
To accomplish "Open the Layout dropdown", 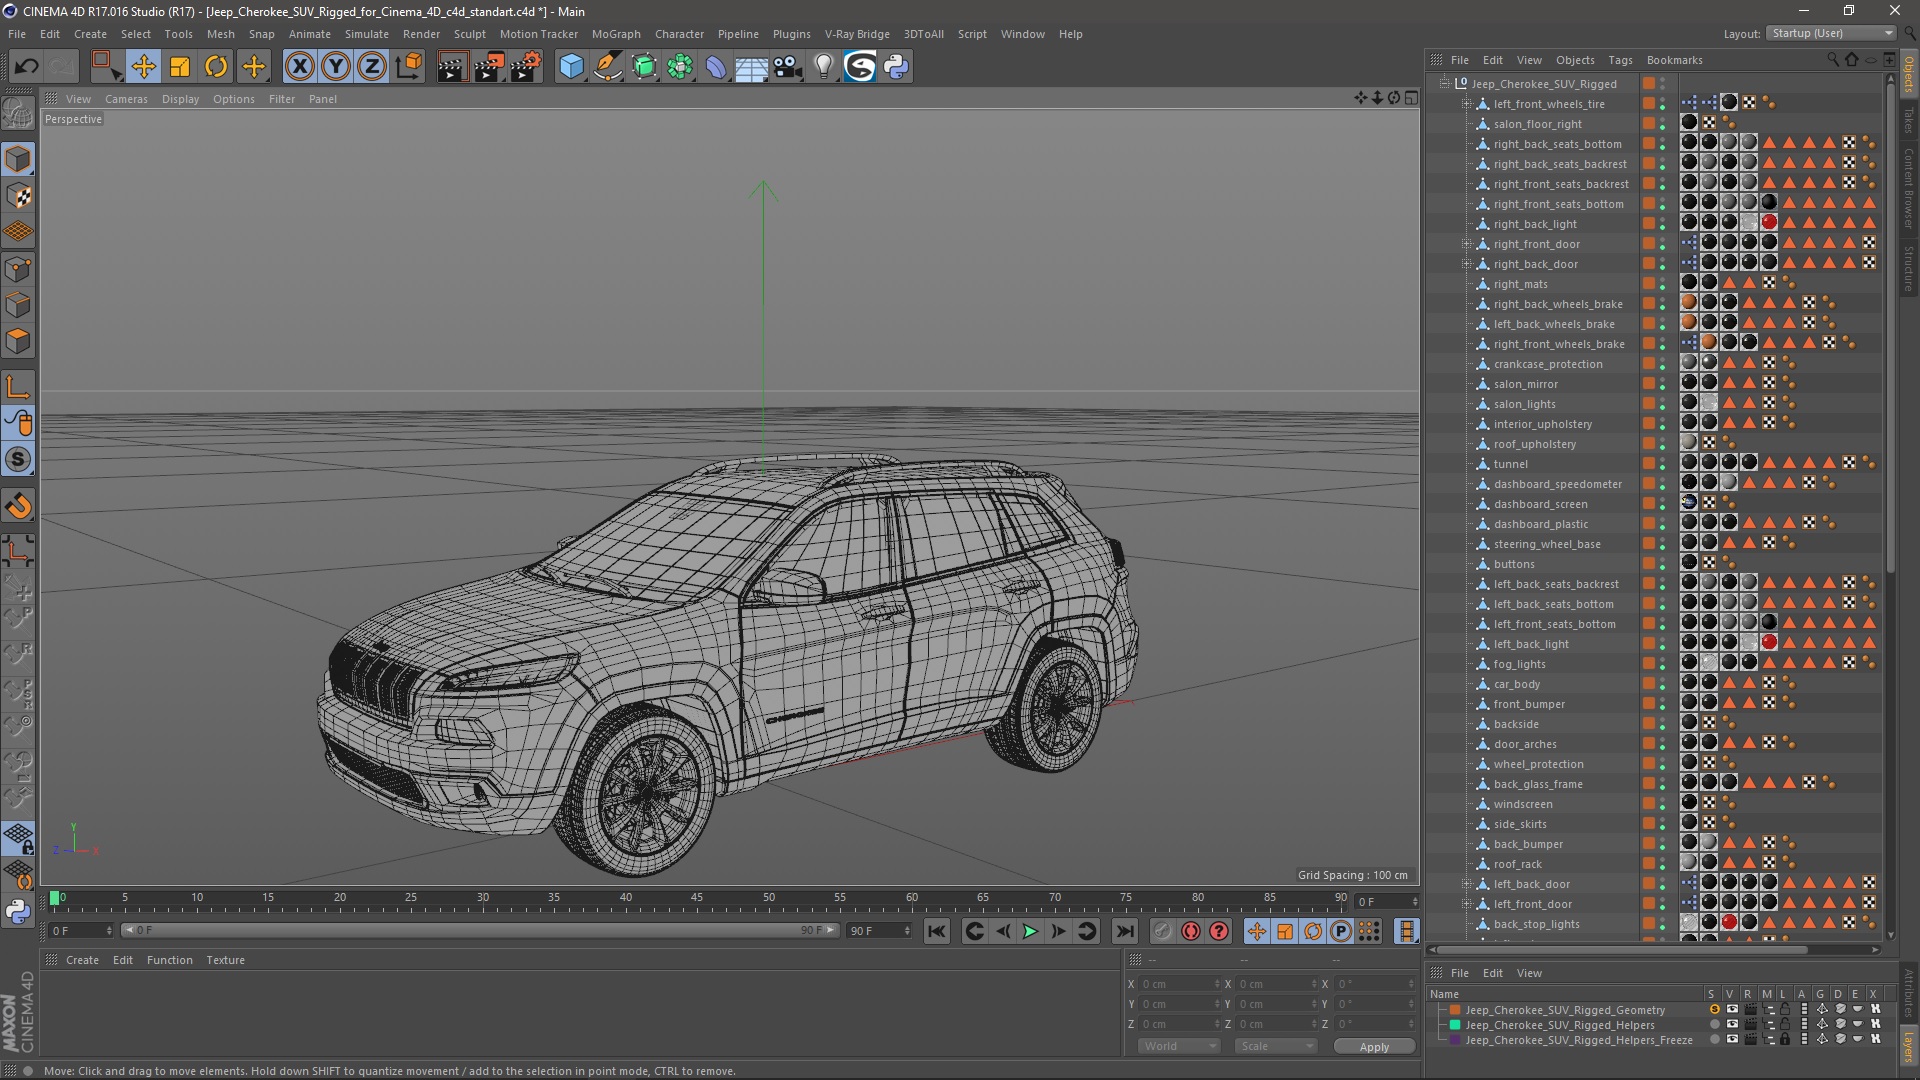I will pos(1831,33).
